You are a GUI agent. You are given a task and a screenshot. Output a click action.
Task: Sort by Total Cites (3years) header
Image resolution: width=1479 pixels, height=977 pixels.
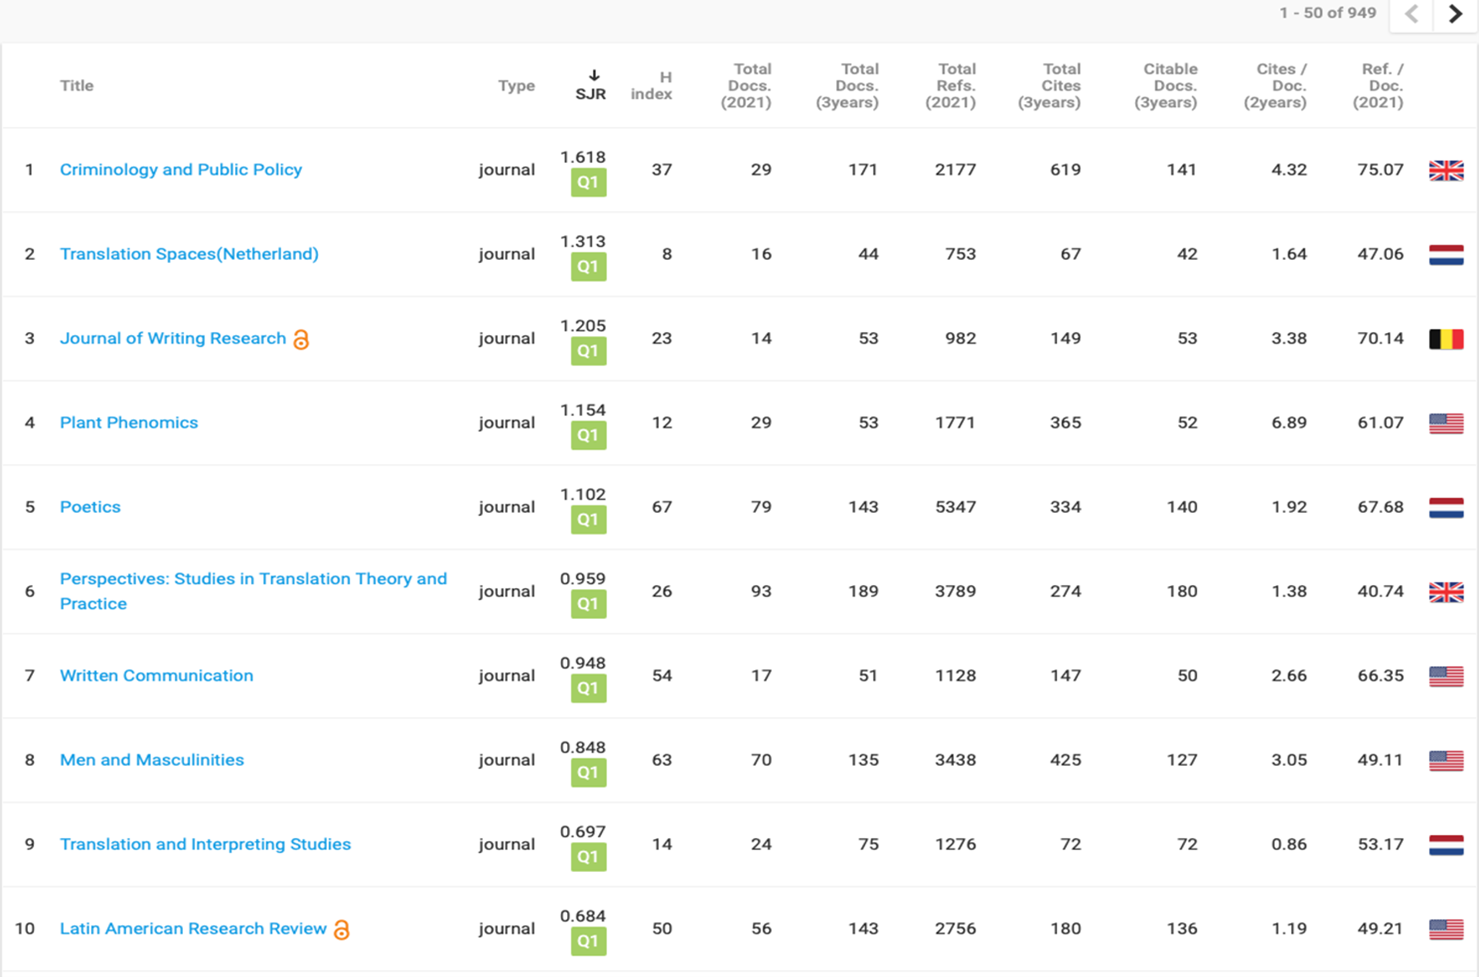(x=1049, y=86)
